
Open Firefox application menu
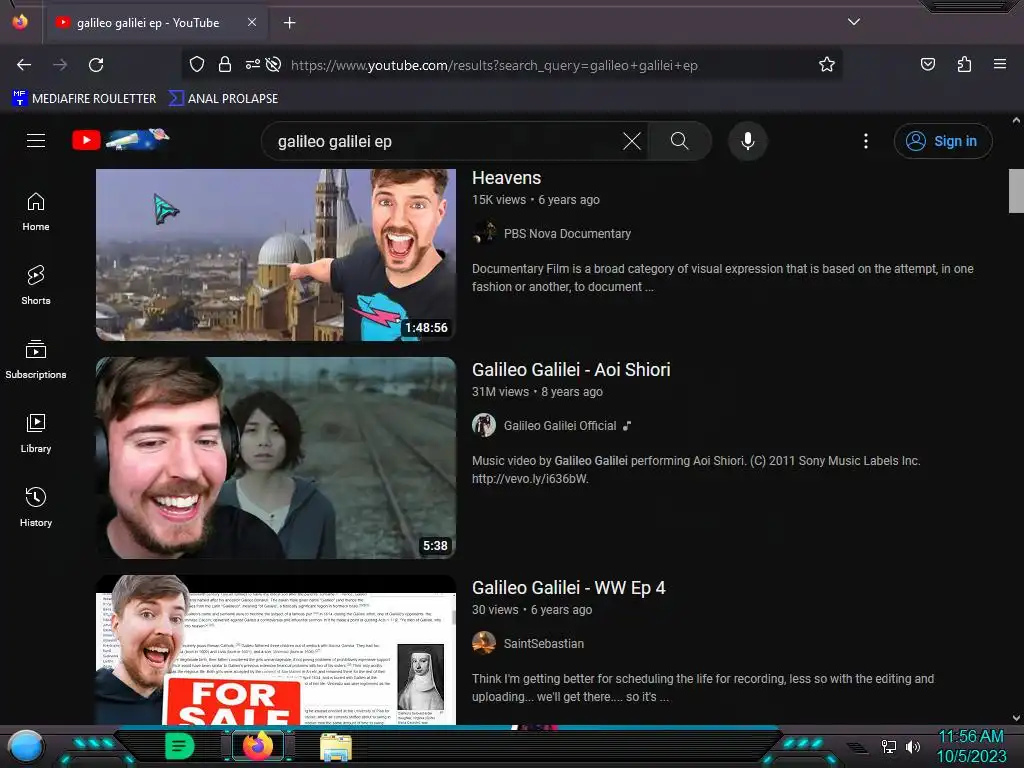(999, 64)
